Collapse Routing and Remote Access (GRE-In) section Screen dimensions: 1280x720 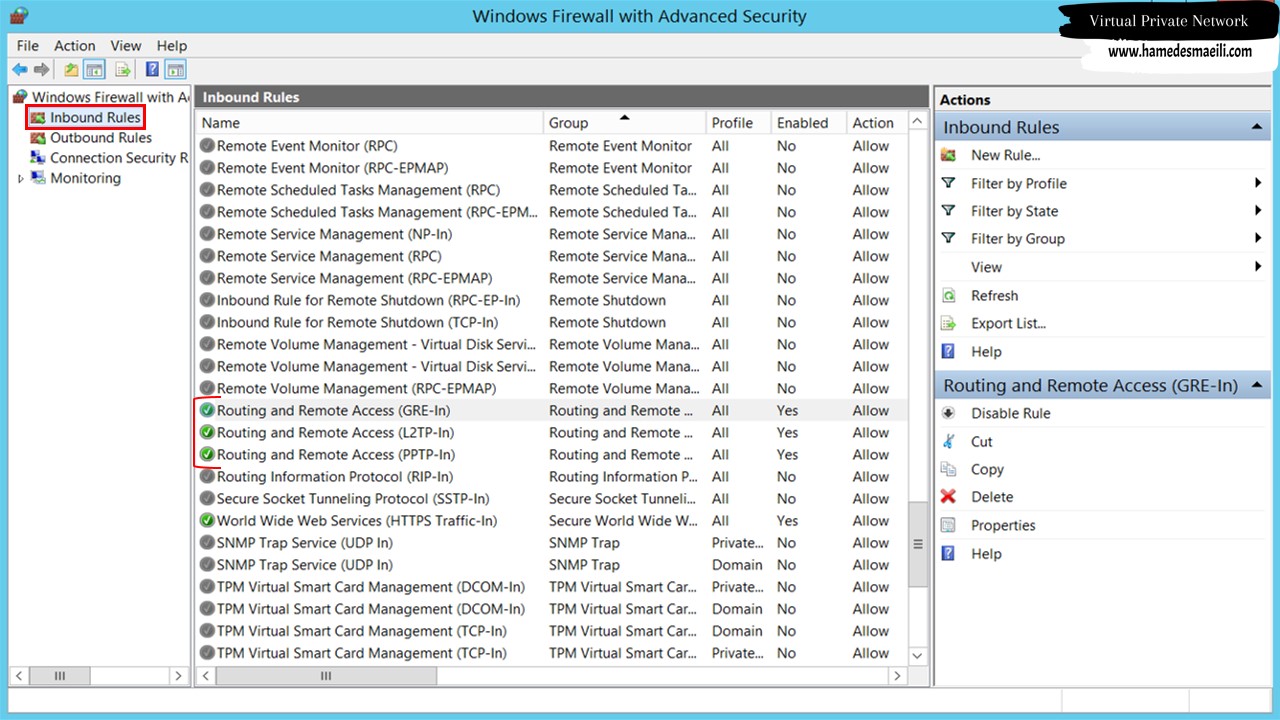(x=1256, y=385)
